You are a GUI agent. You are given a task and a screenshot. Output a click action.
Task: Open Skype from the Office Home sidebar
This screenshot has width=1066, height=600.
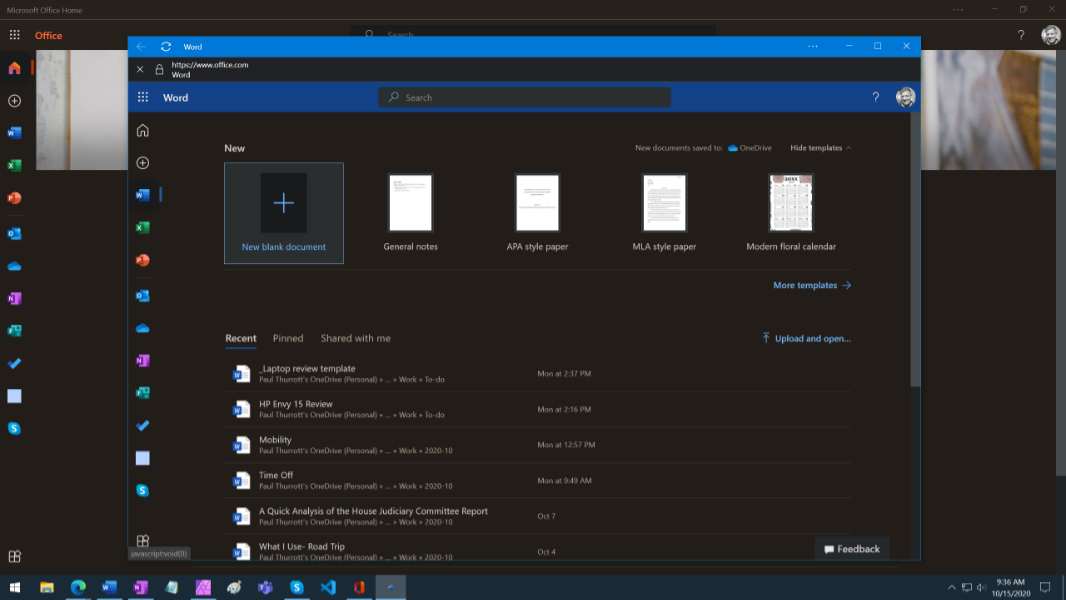[14, 428]
